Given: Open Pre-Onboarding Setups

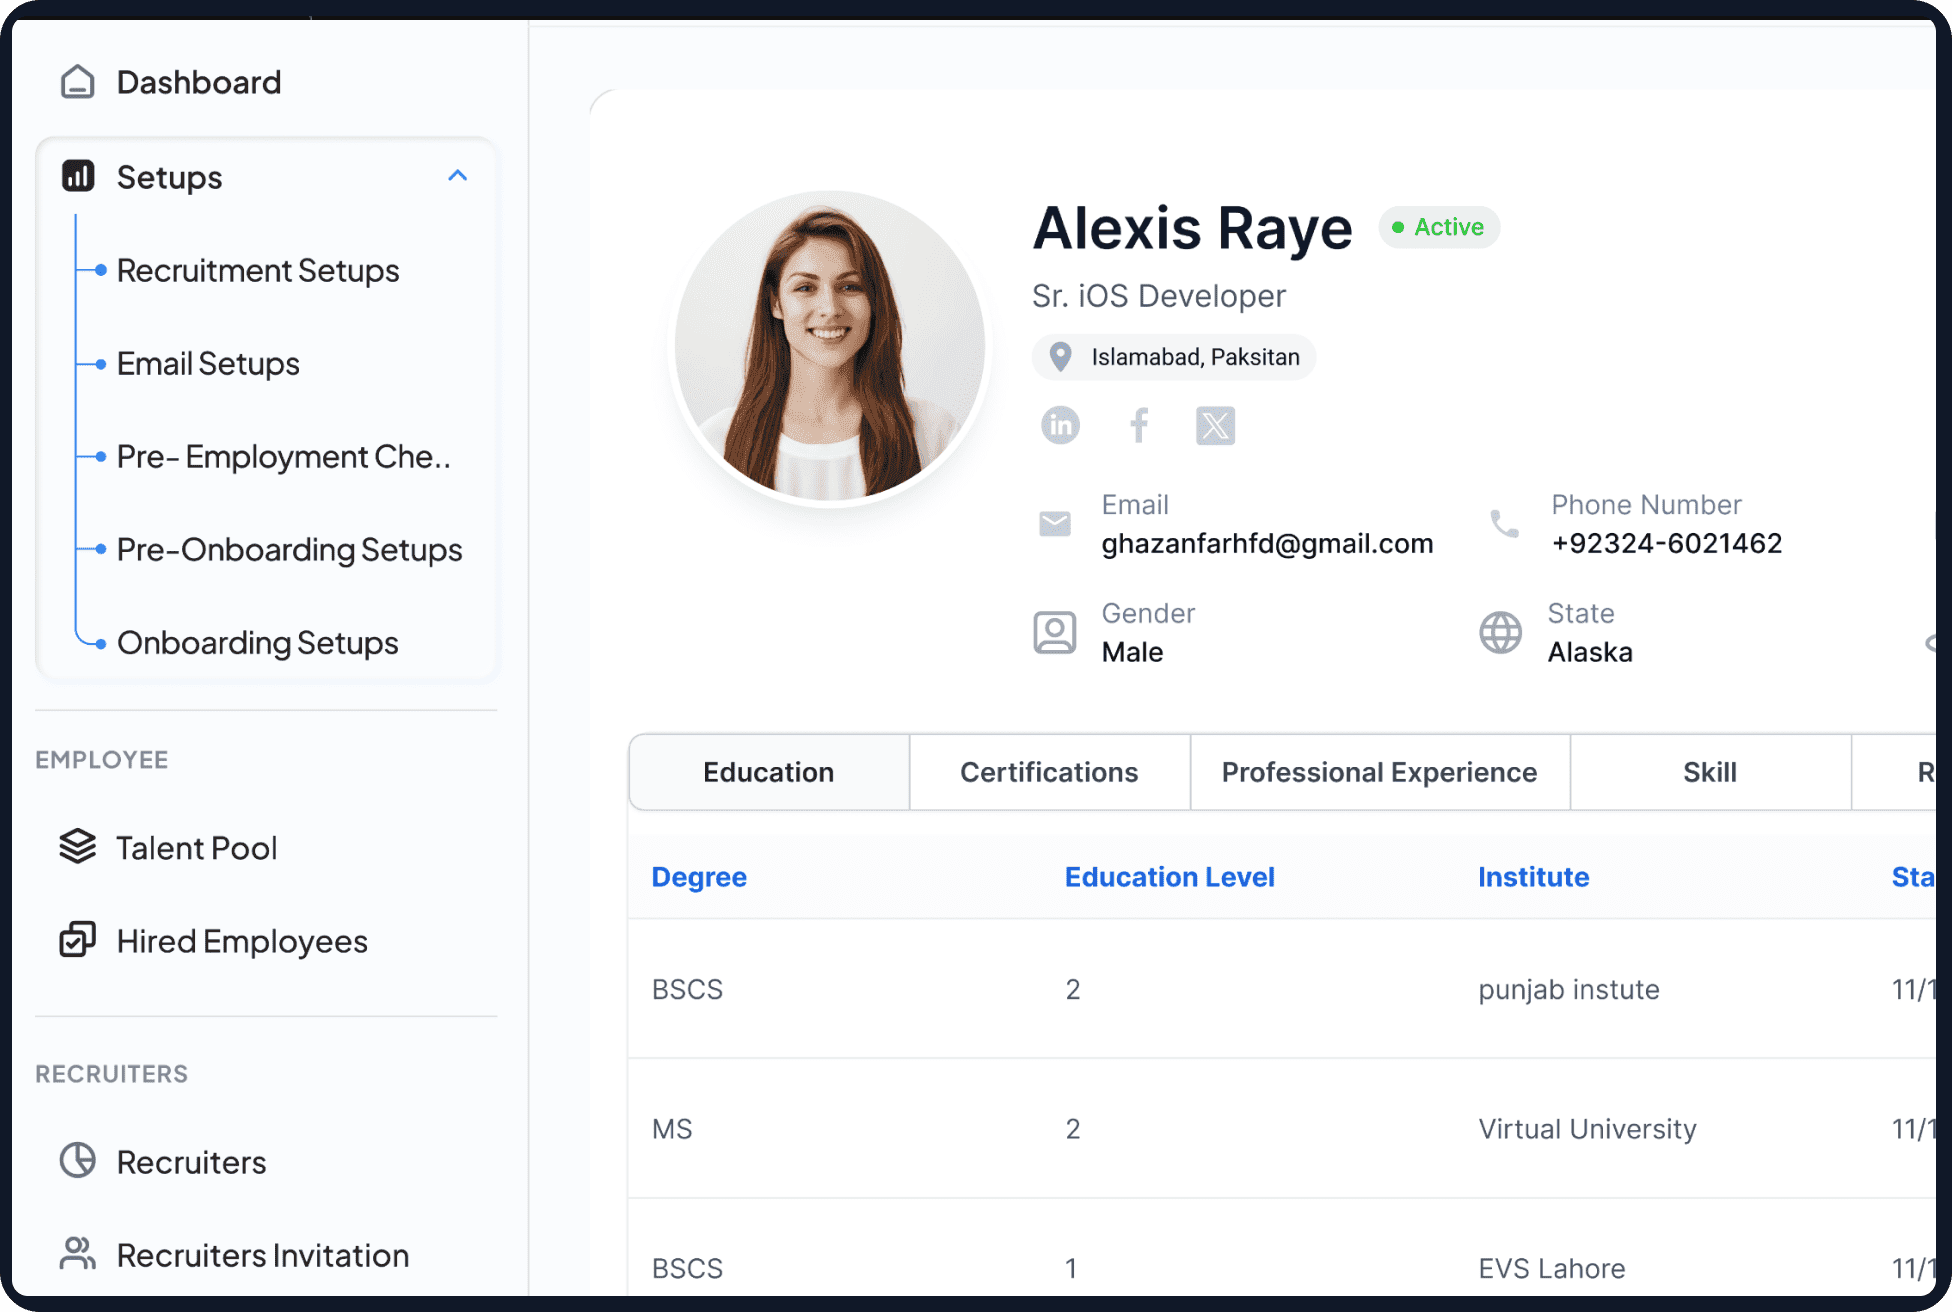Looking at the screenshot, I should pos(289,549).
